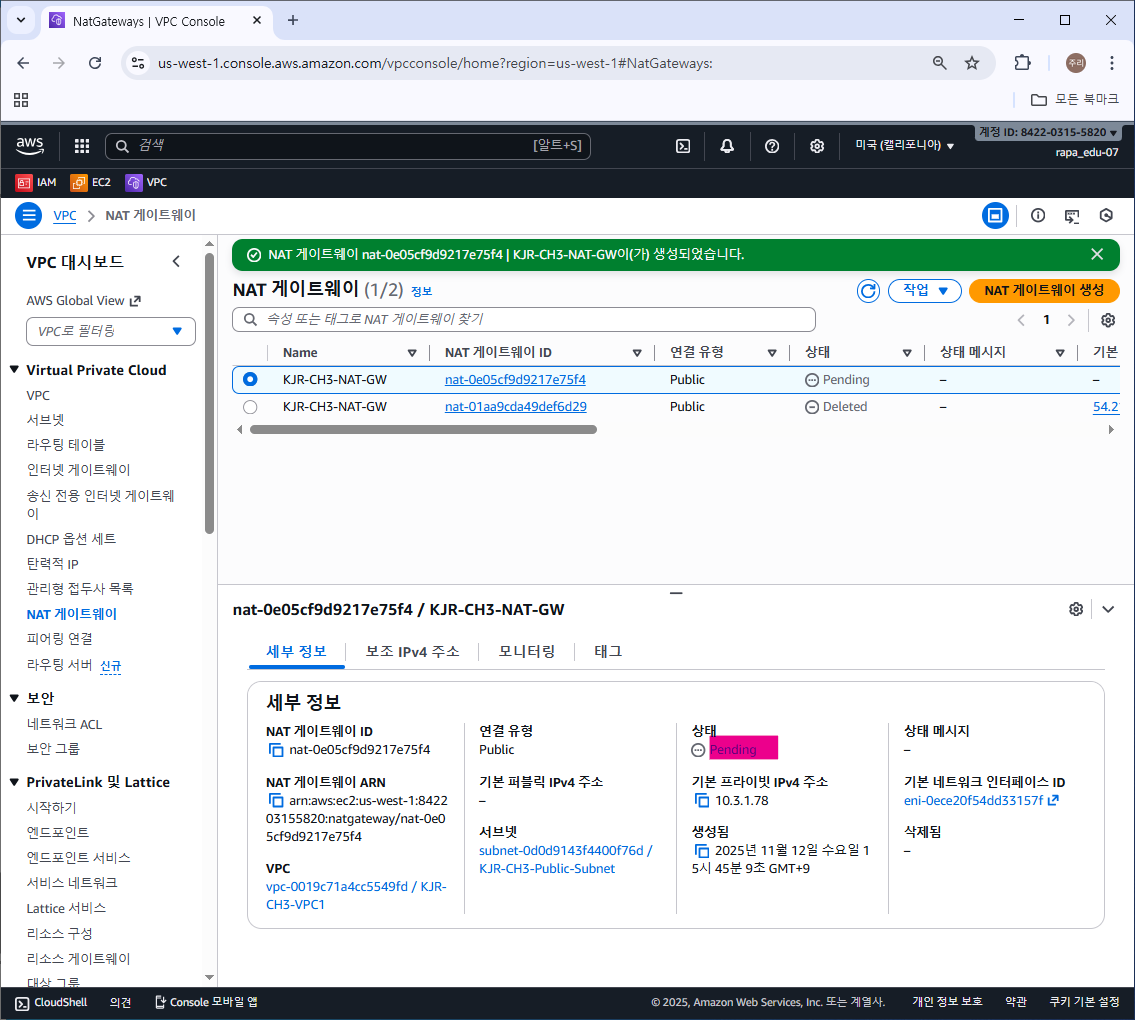The image size is (1135, 1020).
Task: Open the KJR-CH3-VPC1 VPC link
Action: click(x=356, y=895)
